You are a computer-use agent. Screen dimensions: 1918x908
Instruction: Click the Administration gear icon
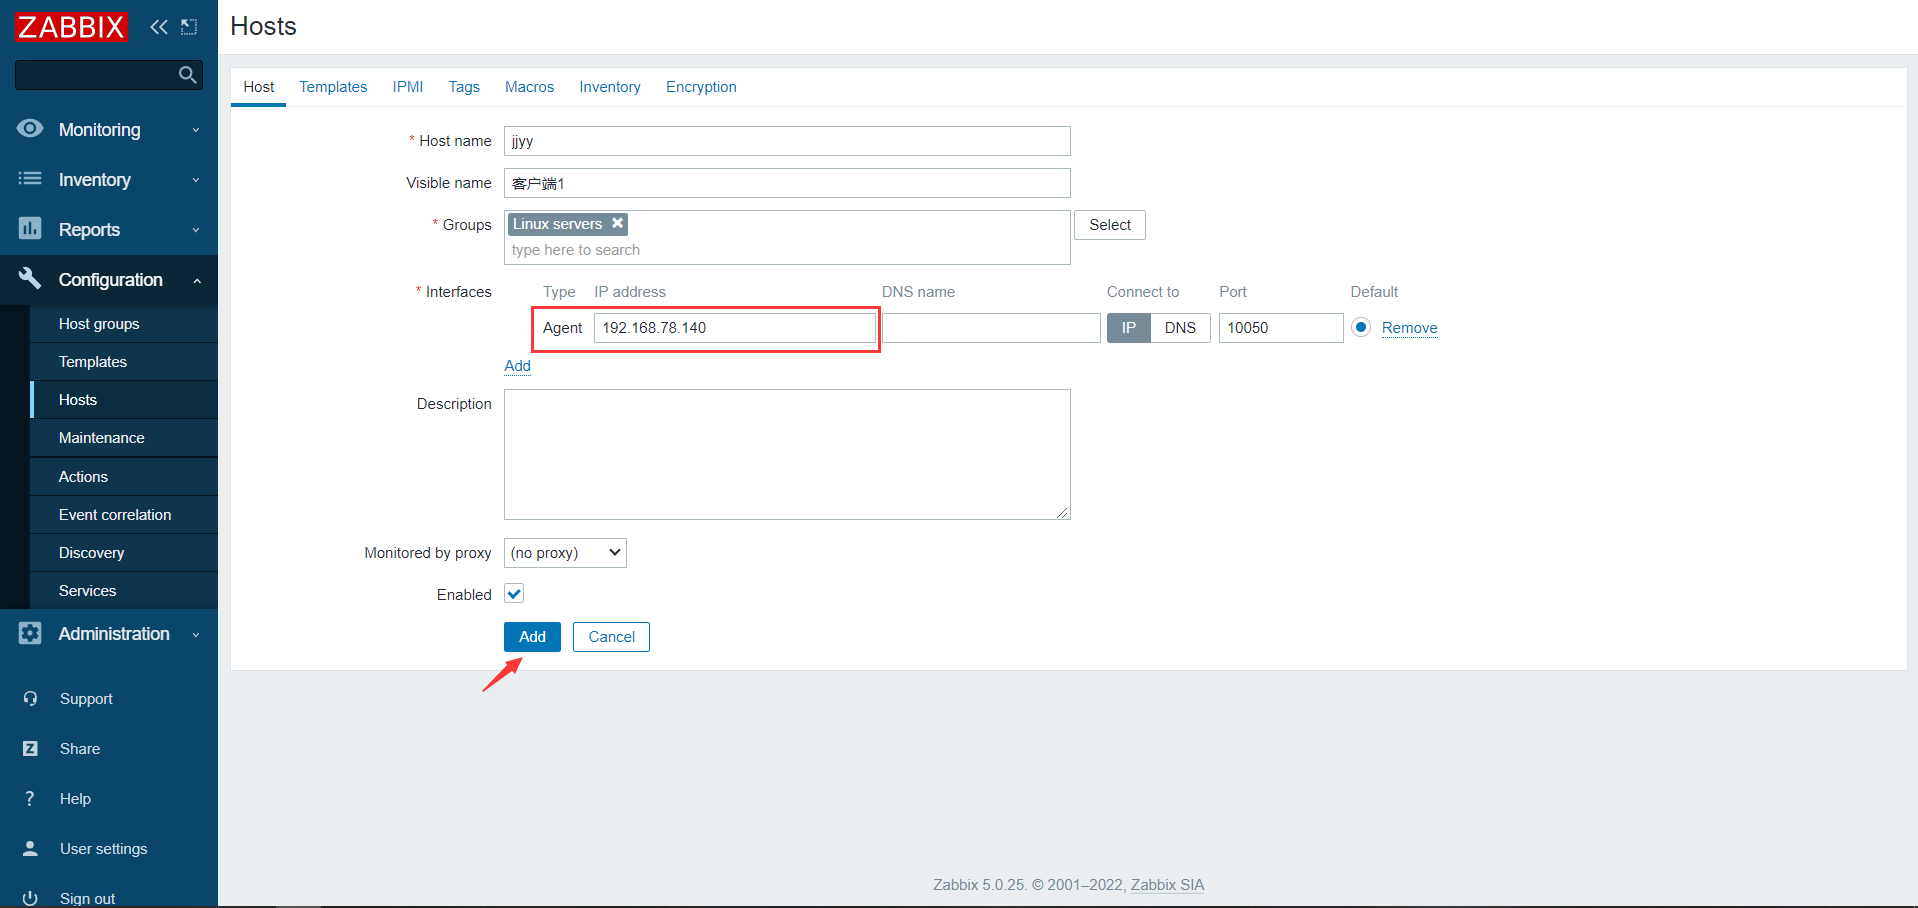tap(30, 633)
